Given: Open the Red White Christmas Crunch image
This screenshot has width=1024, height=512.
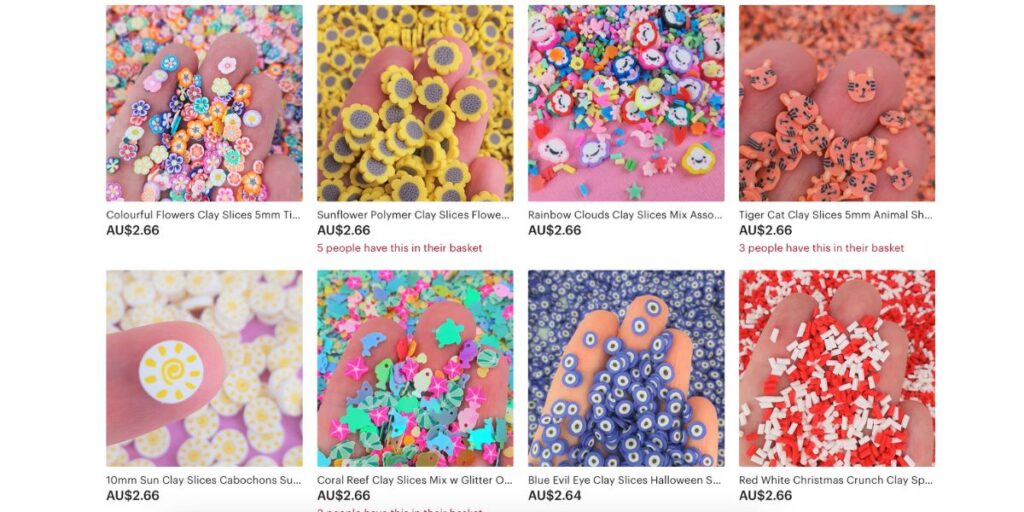Looking at the screenshot, I should click(x=837, y=368).
